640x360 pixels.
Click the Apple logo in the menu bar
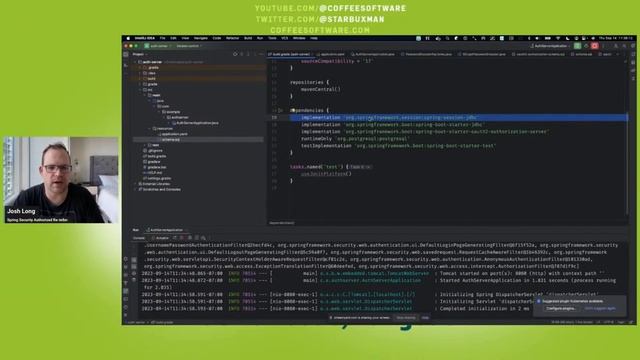tap(128, 38)
